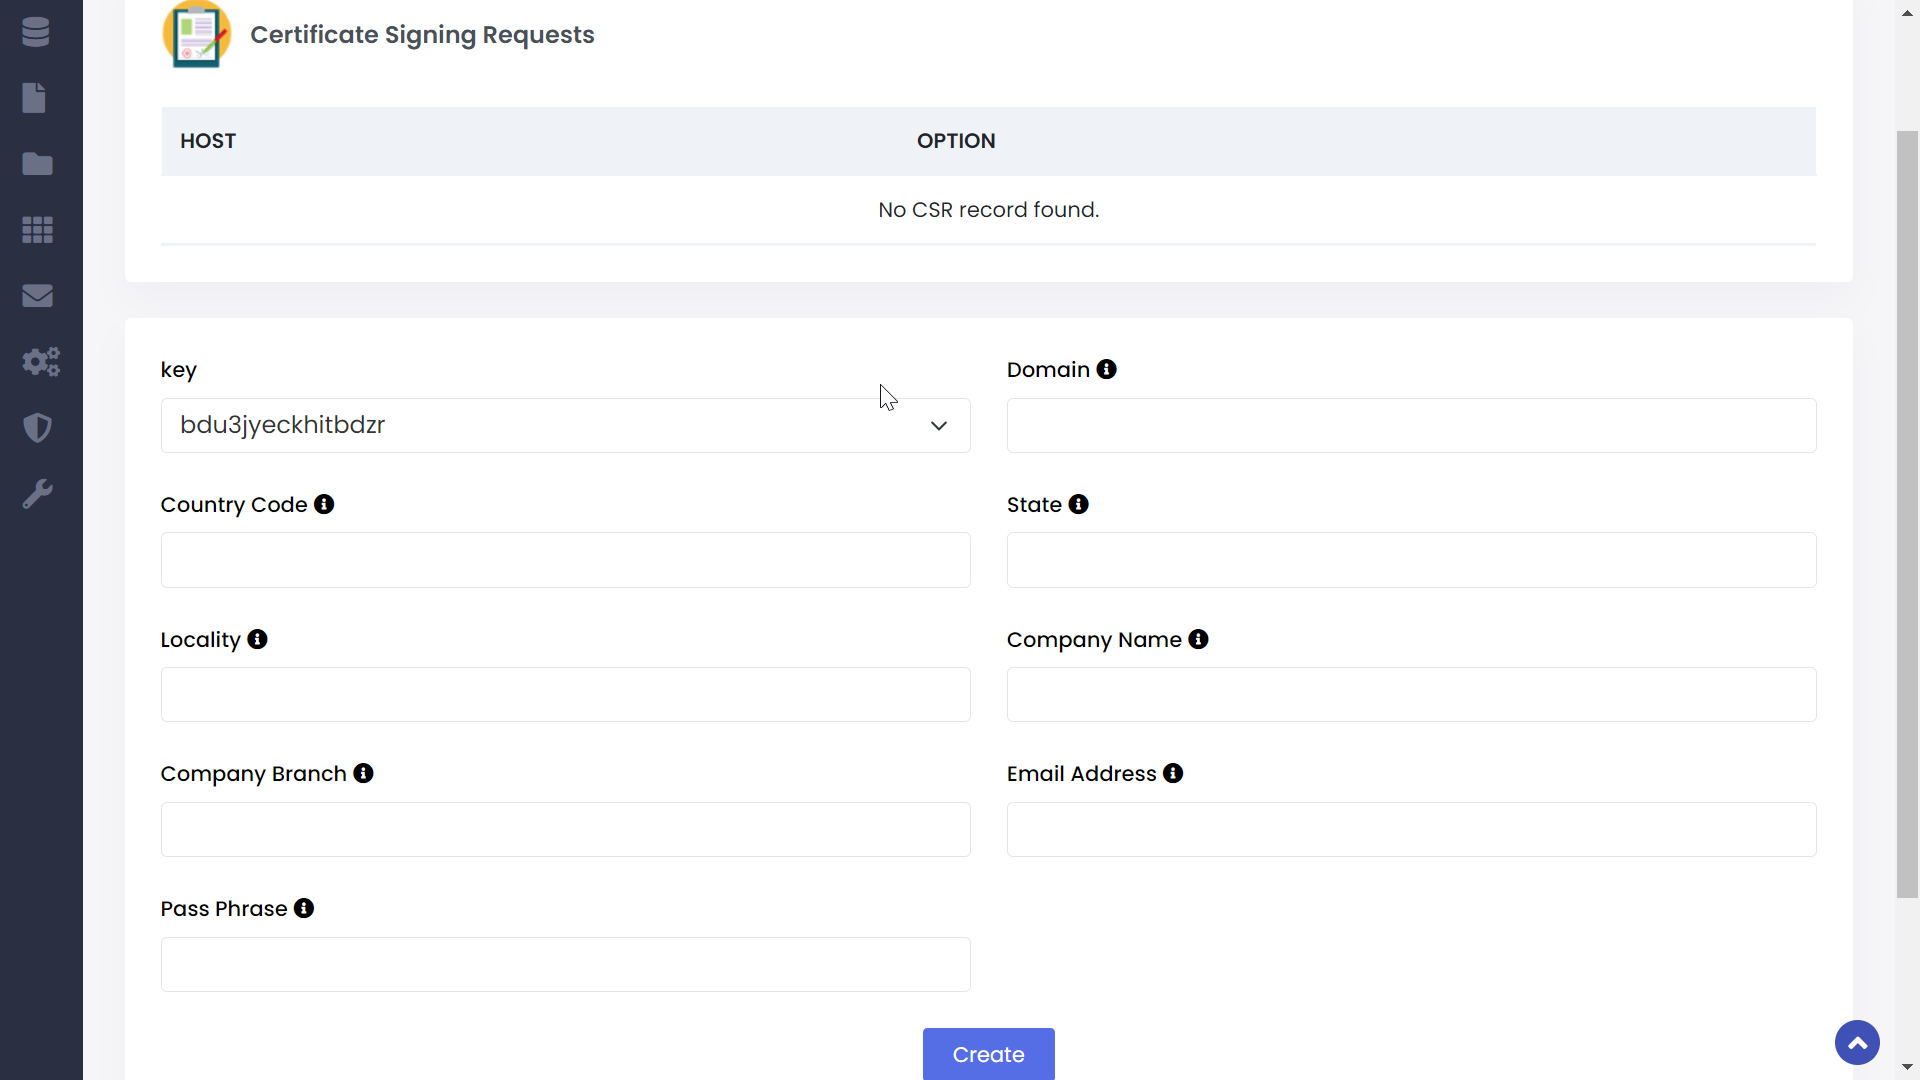This screenshot has width=1920, height=1080.
Task: Click the Domain input field
Action: coord(1411,425)
